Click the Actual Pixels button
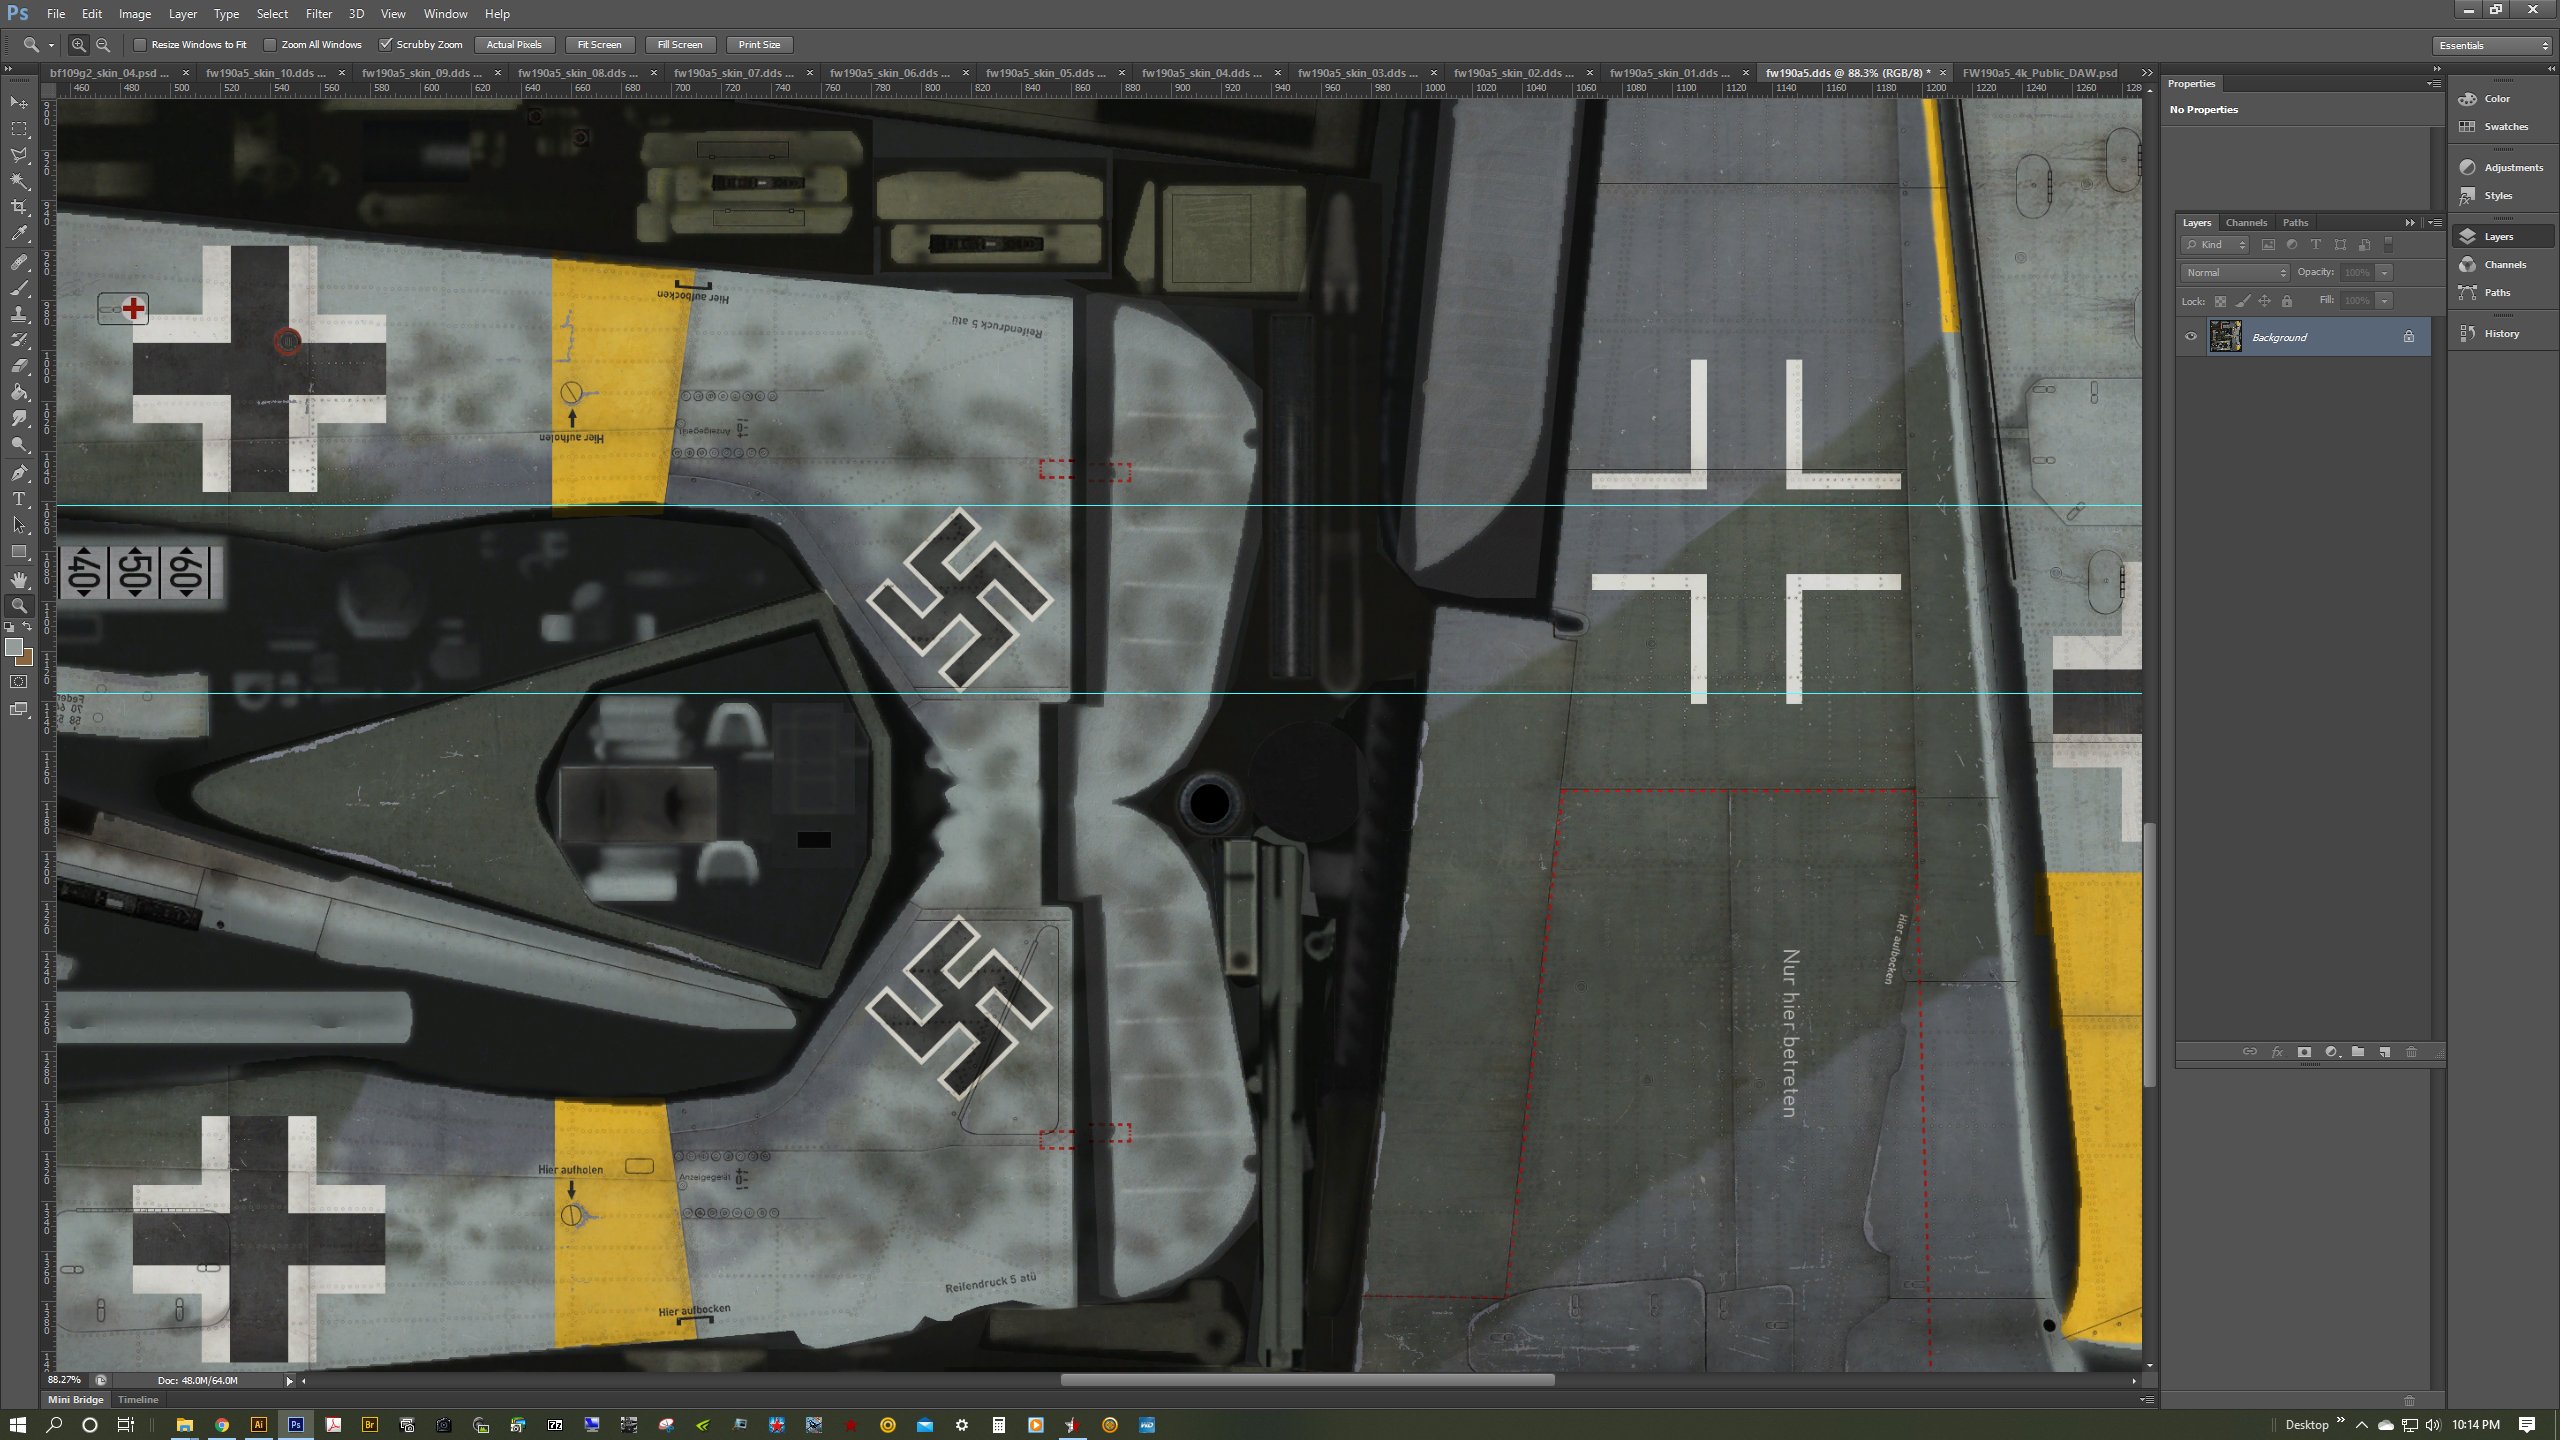Image resolution: width=2560 pixels, height=1440 pixels. pyautogui.click(x=514, y=45)
